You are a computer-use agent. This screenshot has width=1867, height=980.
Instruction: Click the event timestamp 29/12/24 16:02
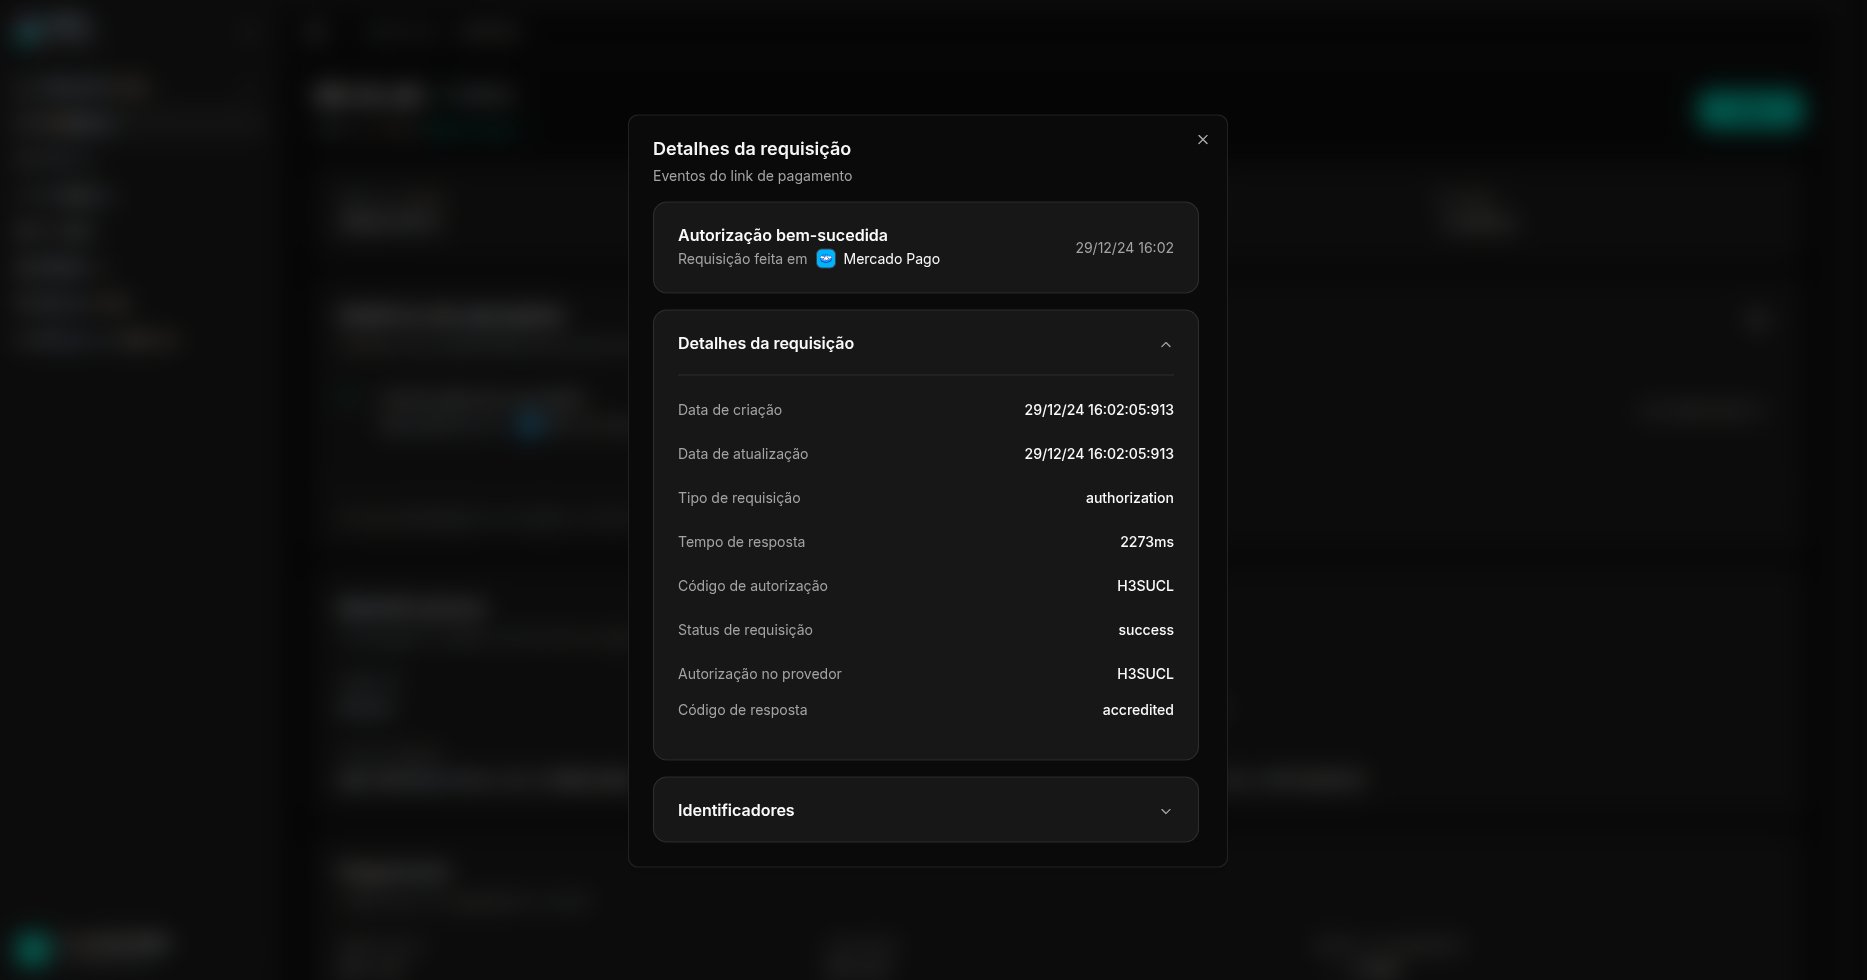click(x=1124, y=248)
